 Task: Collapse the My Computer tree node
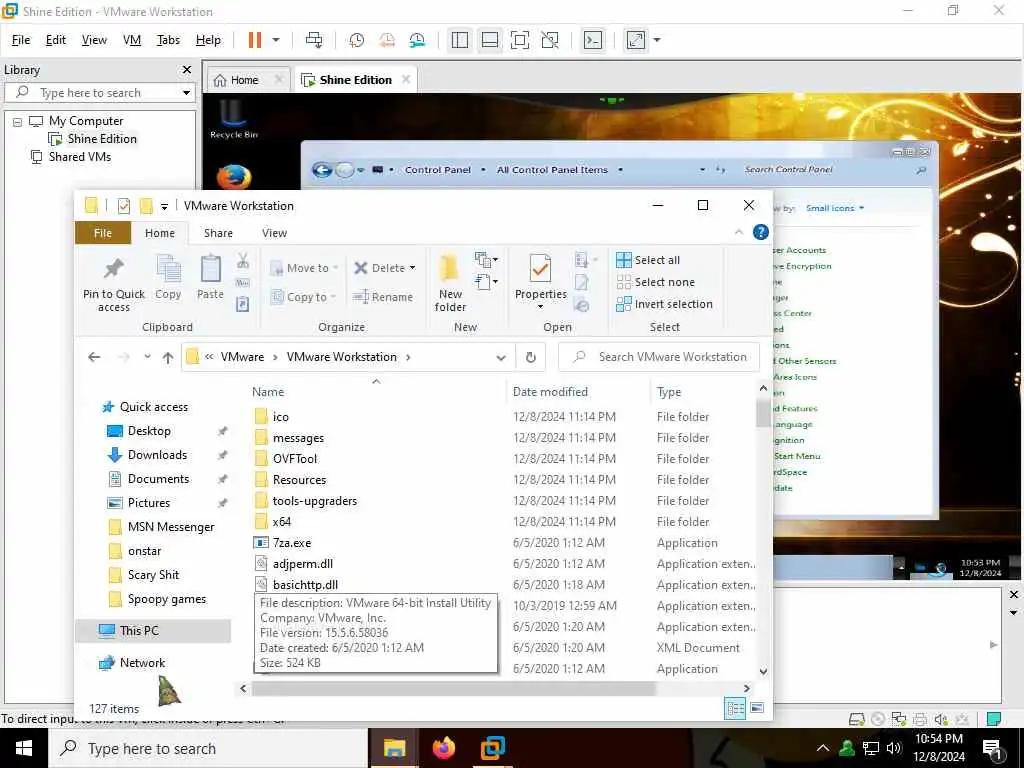[x=18, y=121]
